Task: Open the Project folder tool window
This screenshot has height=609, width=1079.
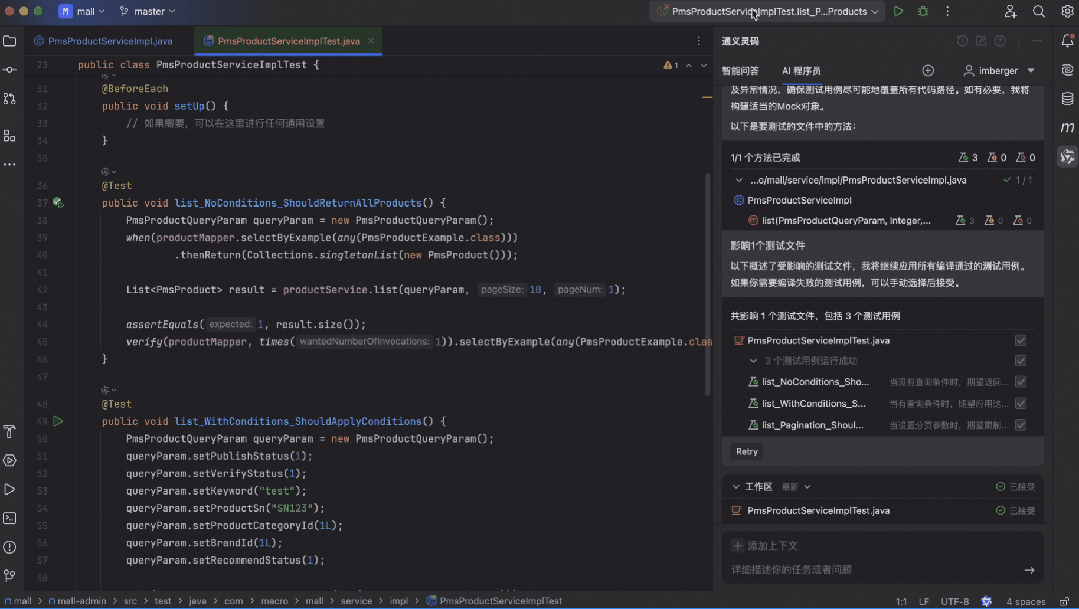Action: 10,41
